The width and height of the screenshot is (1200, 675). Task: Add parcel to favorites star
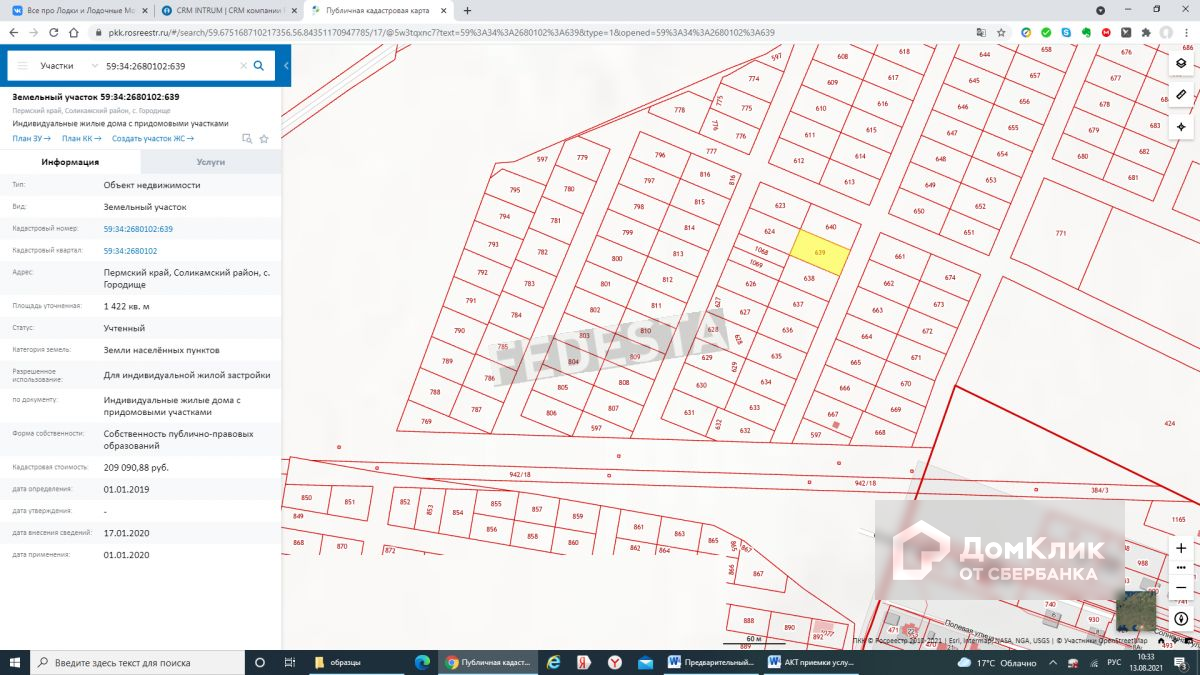[264, 139]
